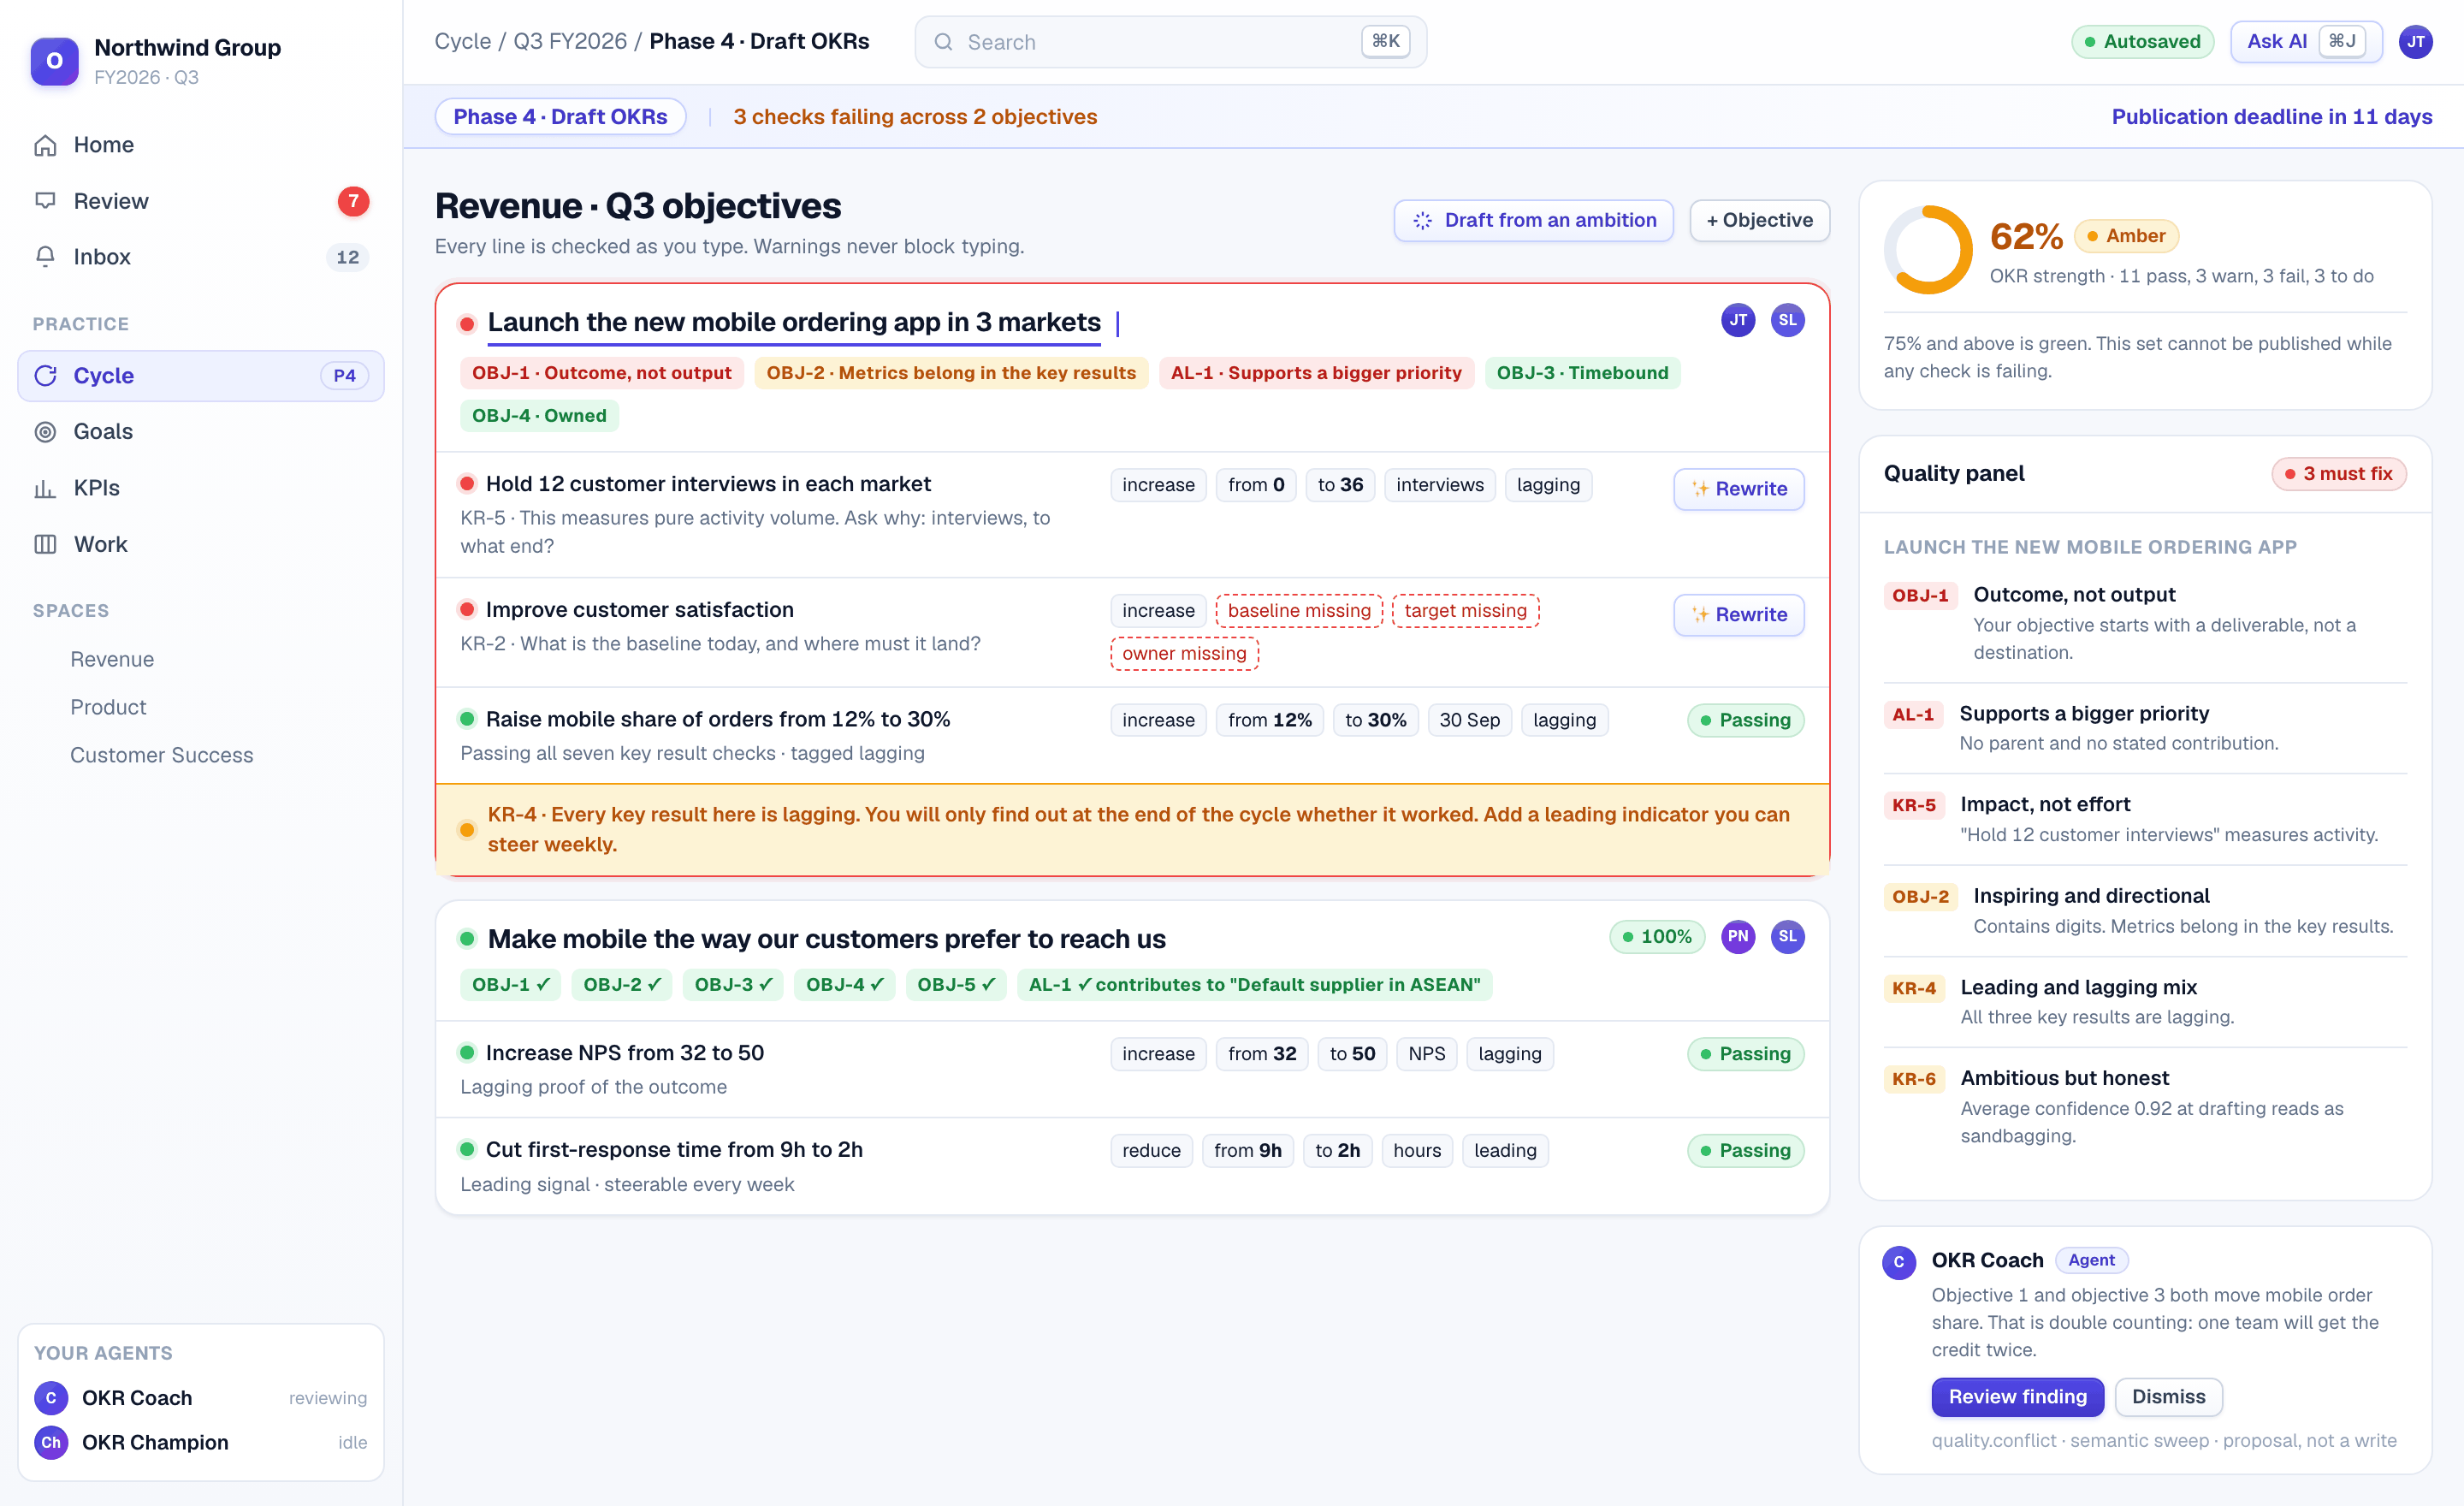The width and height of the screenshot is (2464, 1506).
Task: Open the KR-6 Ambitious but honest finding
Action: [2145, 1106]
